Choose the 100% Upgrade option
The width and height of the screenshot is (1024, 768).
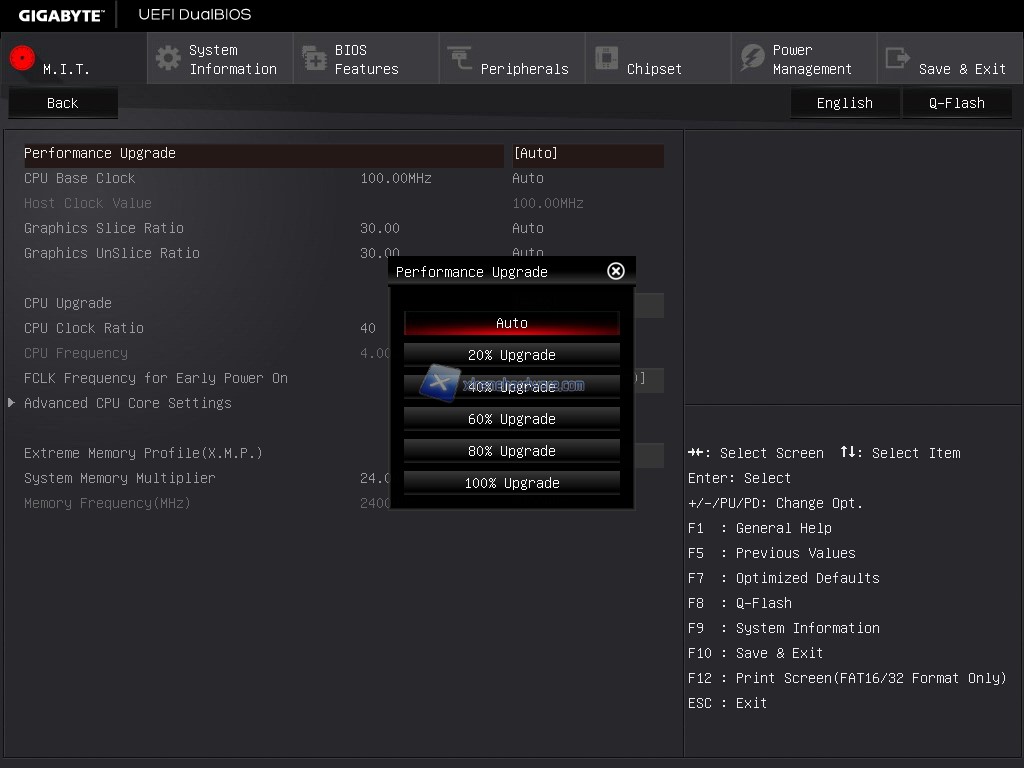(x=512, y=483)
